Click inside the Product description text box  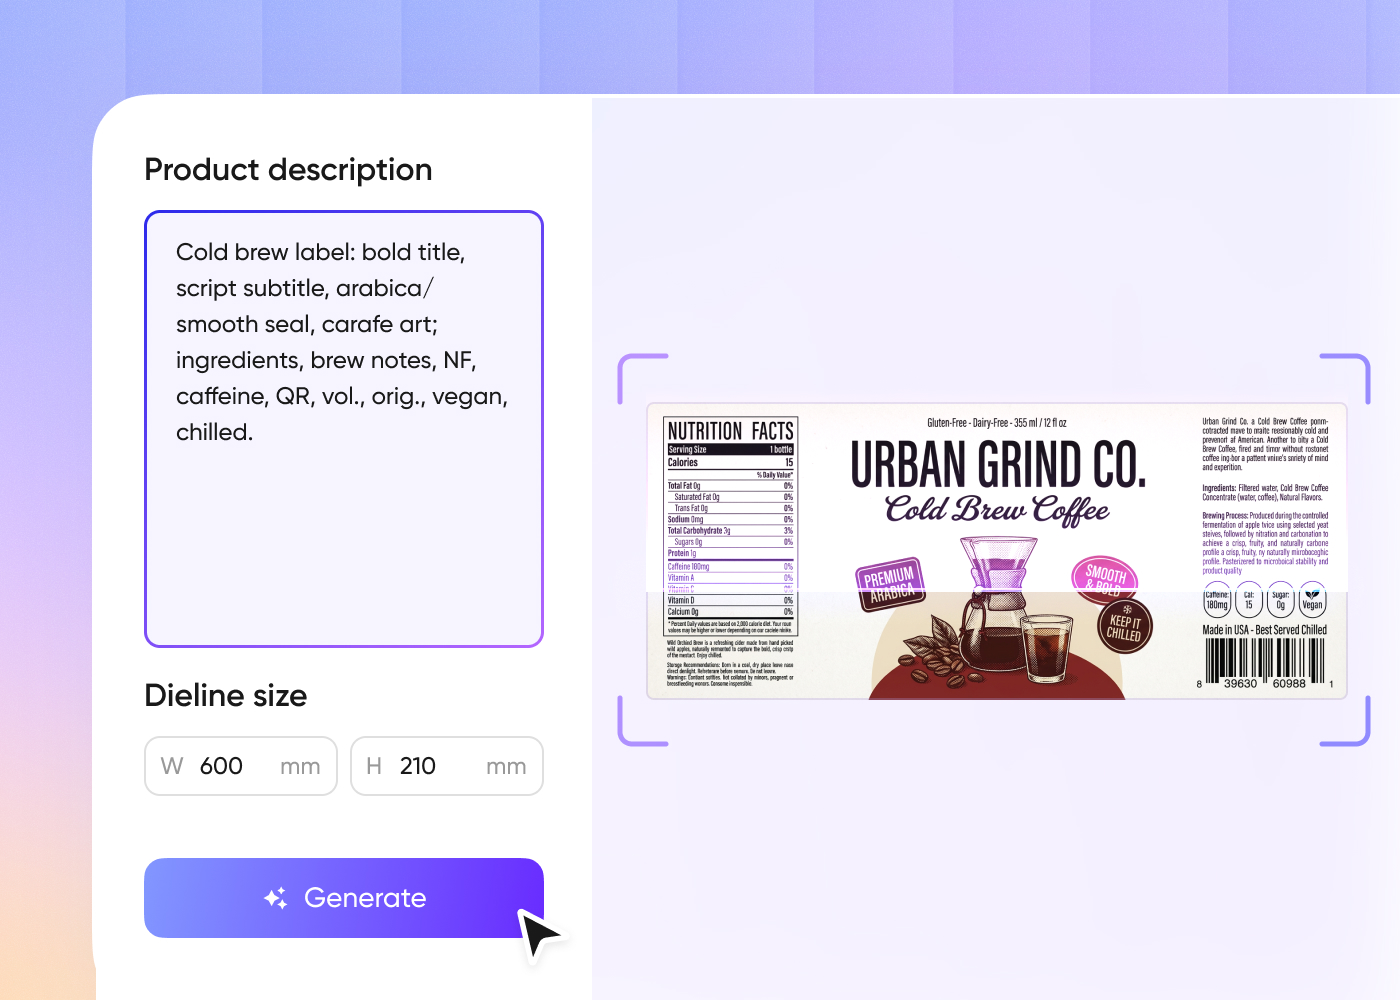coord(343,428)
